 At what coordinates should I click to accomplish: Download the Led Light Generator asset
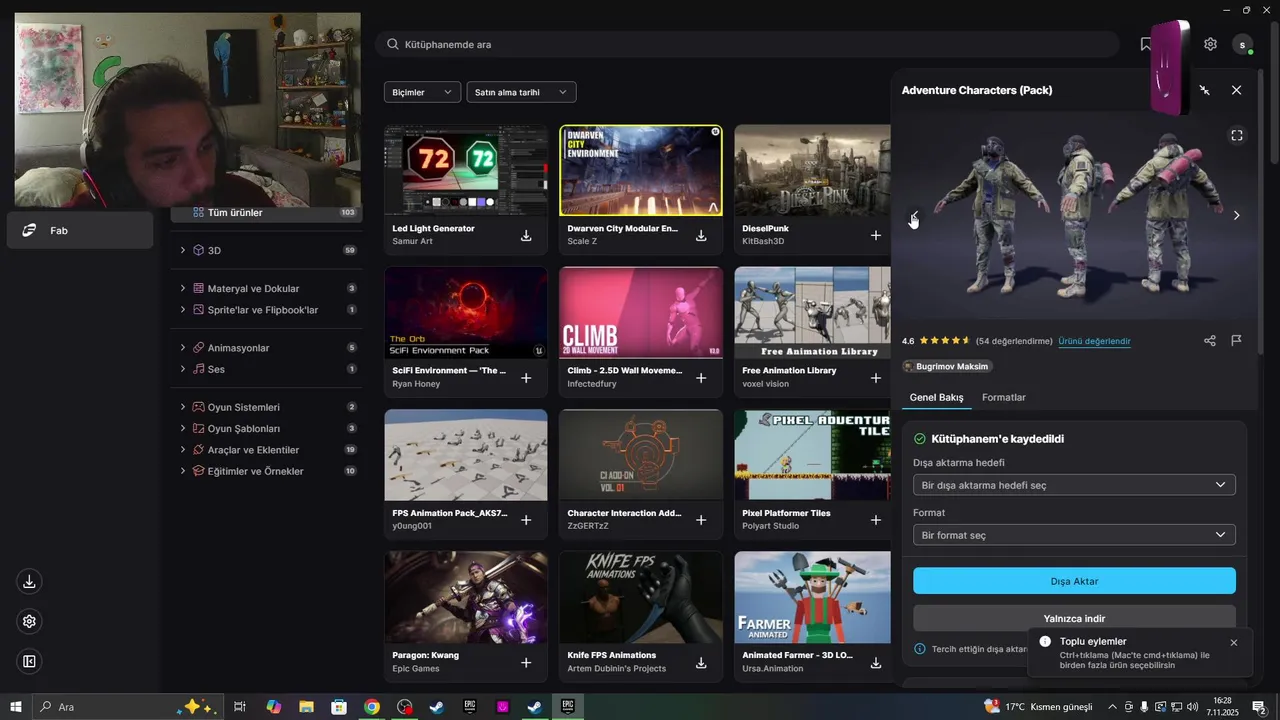[526, 236]
